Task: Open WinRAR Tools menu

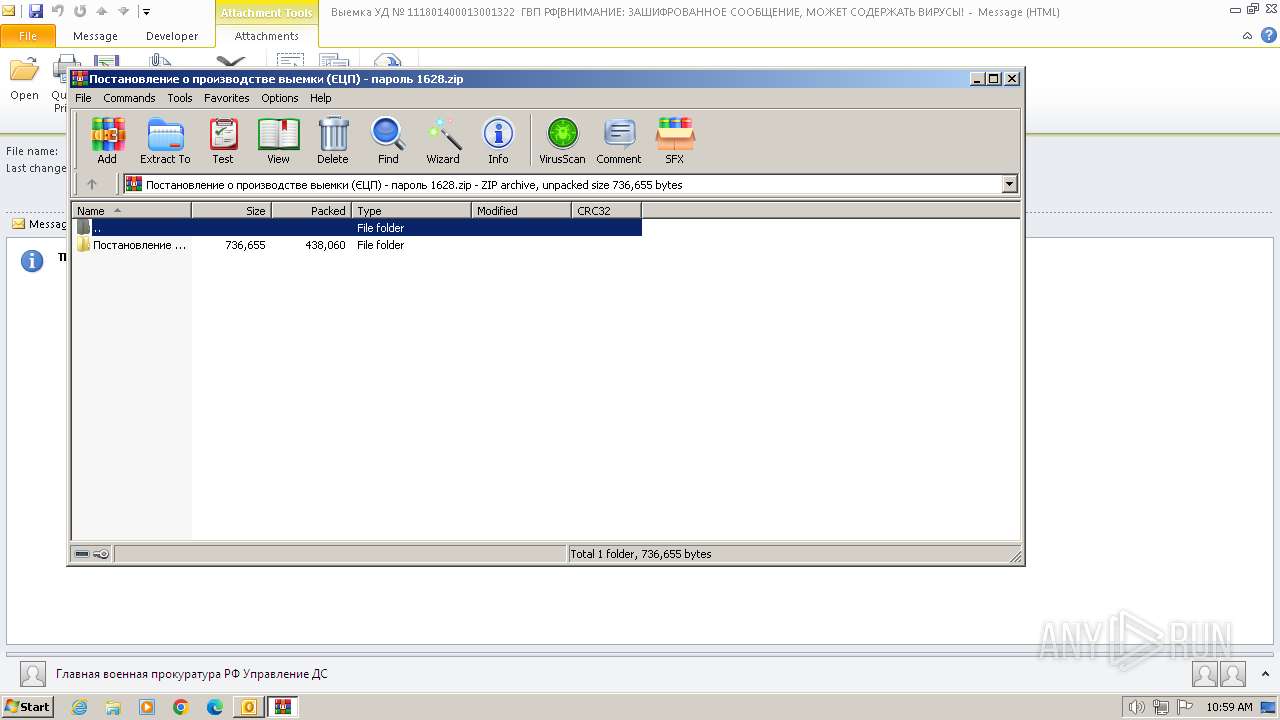Action: click(180, 98)
